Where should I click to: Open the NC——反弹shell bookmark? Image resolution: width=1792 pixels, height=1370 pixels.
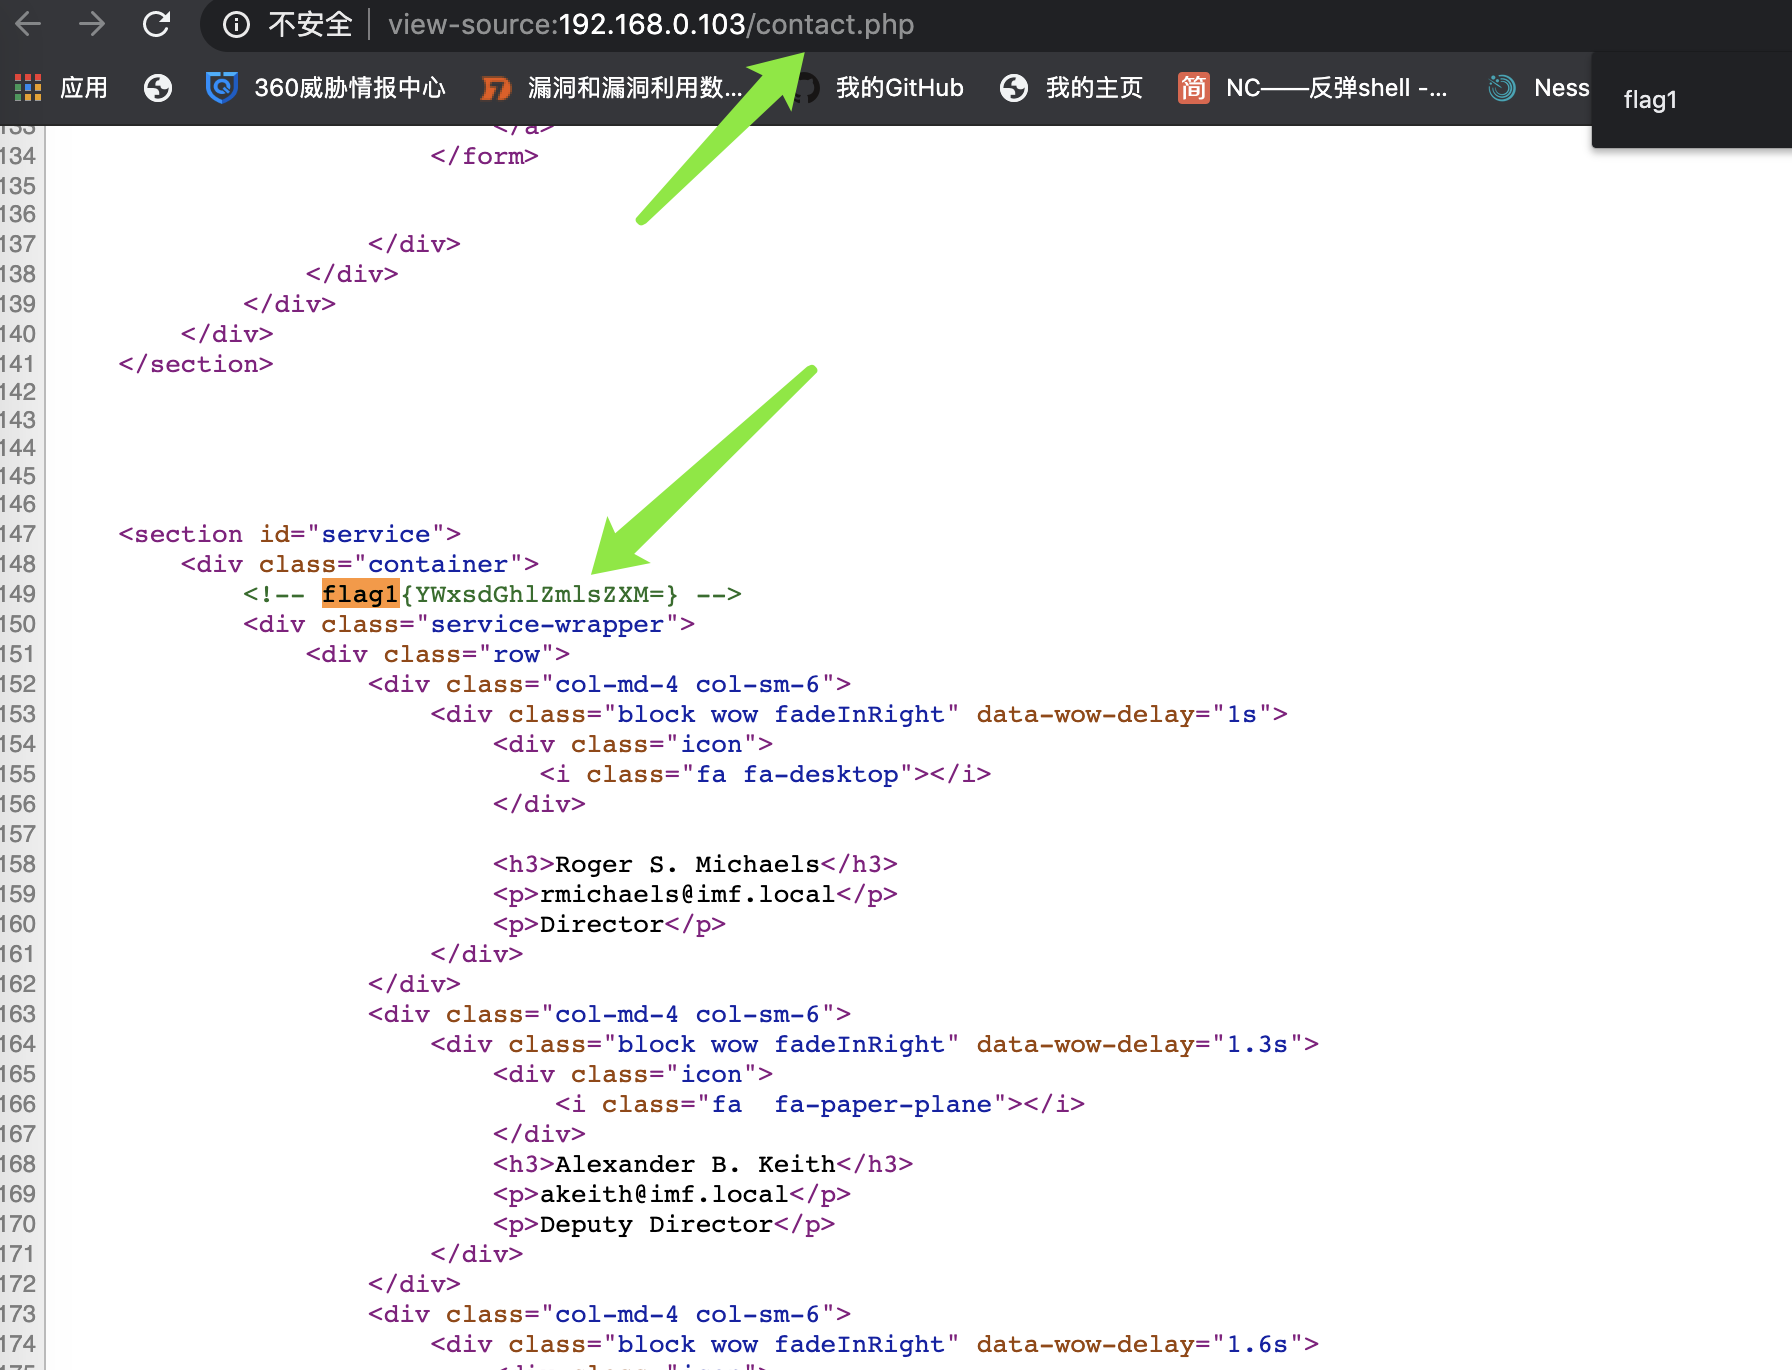click(x=1313, y=88)
